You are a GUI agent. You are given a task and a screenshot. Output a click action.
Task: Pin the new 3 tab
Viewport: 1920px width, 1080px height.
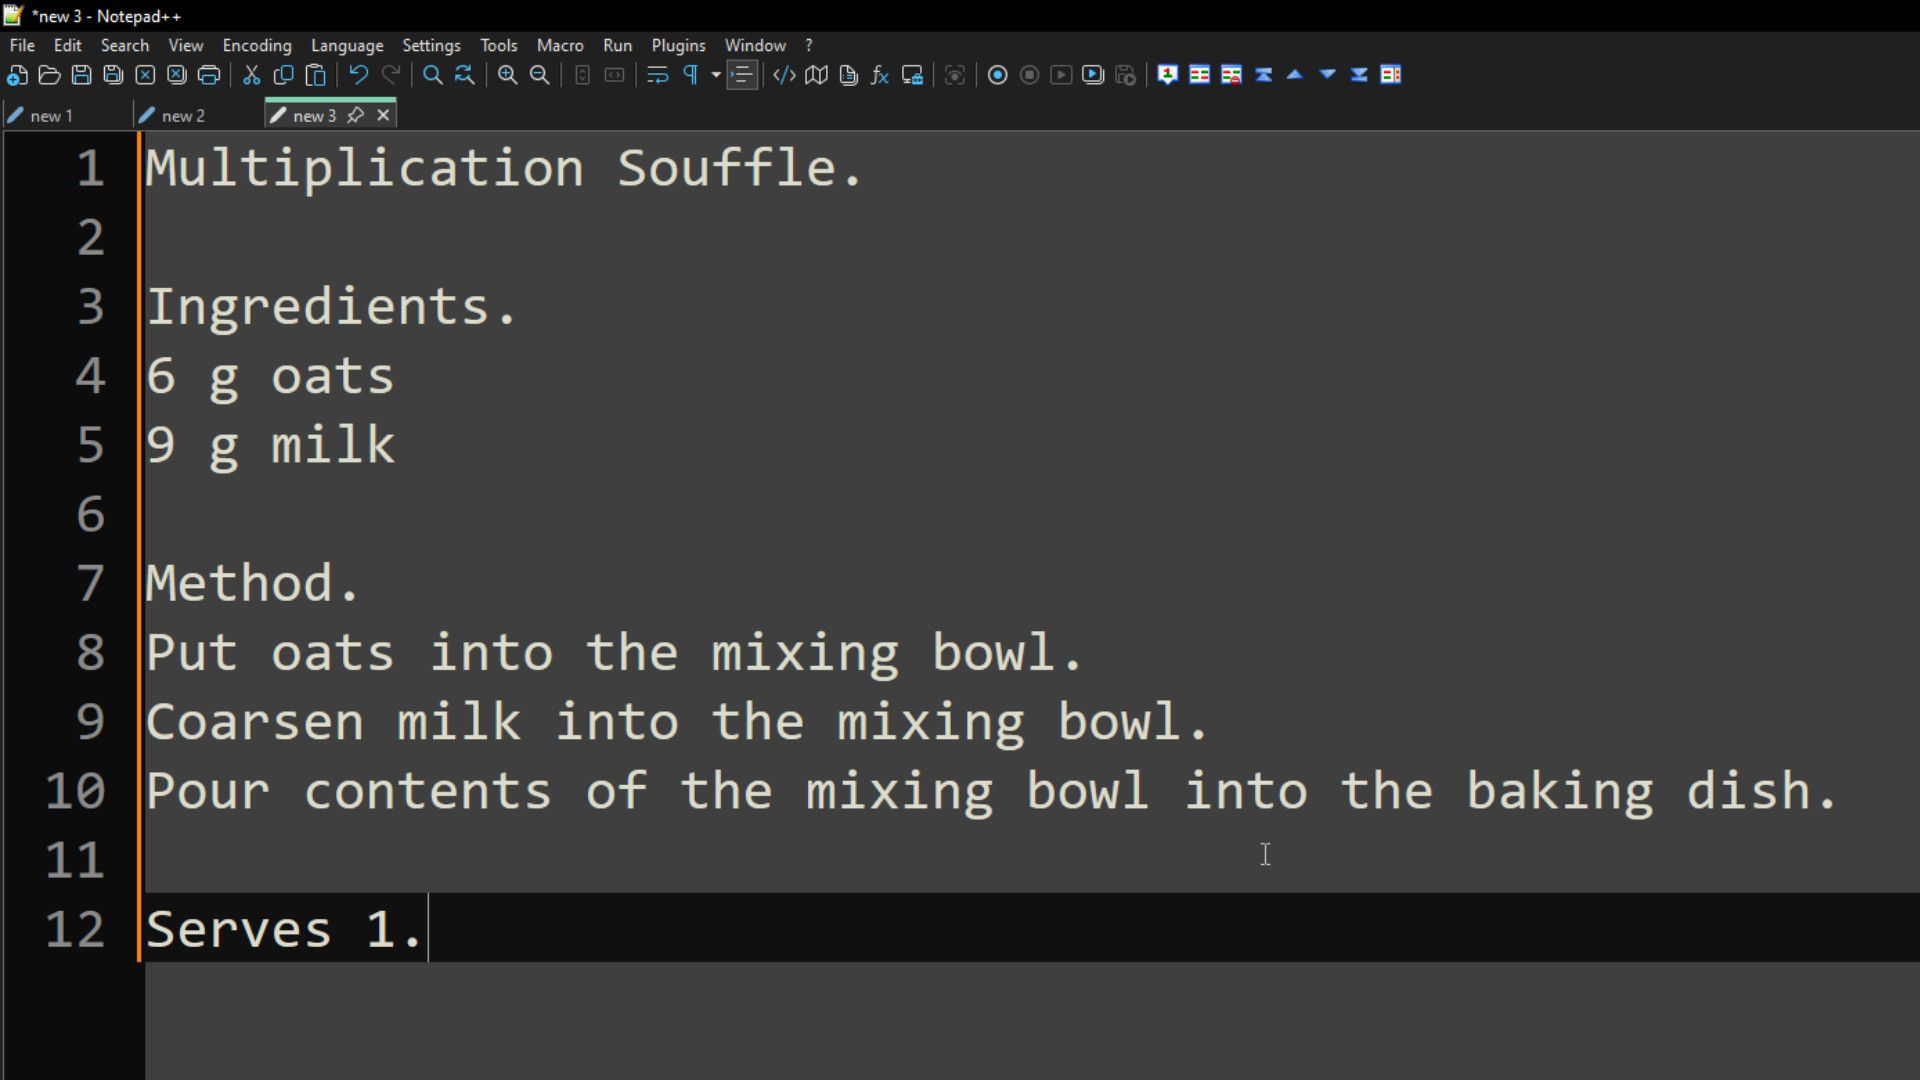[x=355, y=115]
